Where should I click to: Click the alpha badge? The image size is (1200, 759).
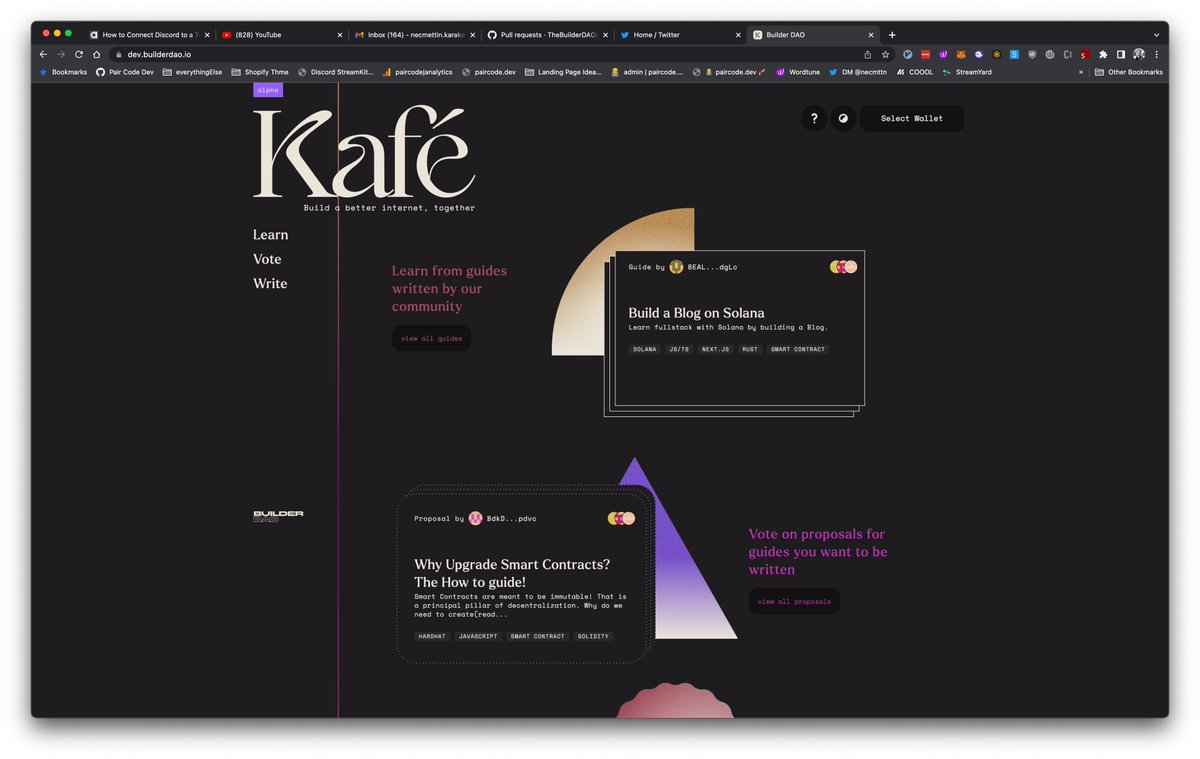click(x=268, y=90)
